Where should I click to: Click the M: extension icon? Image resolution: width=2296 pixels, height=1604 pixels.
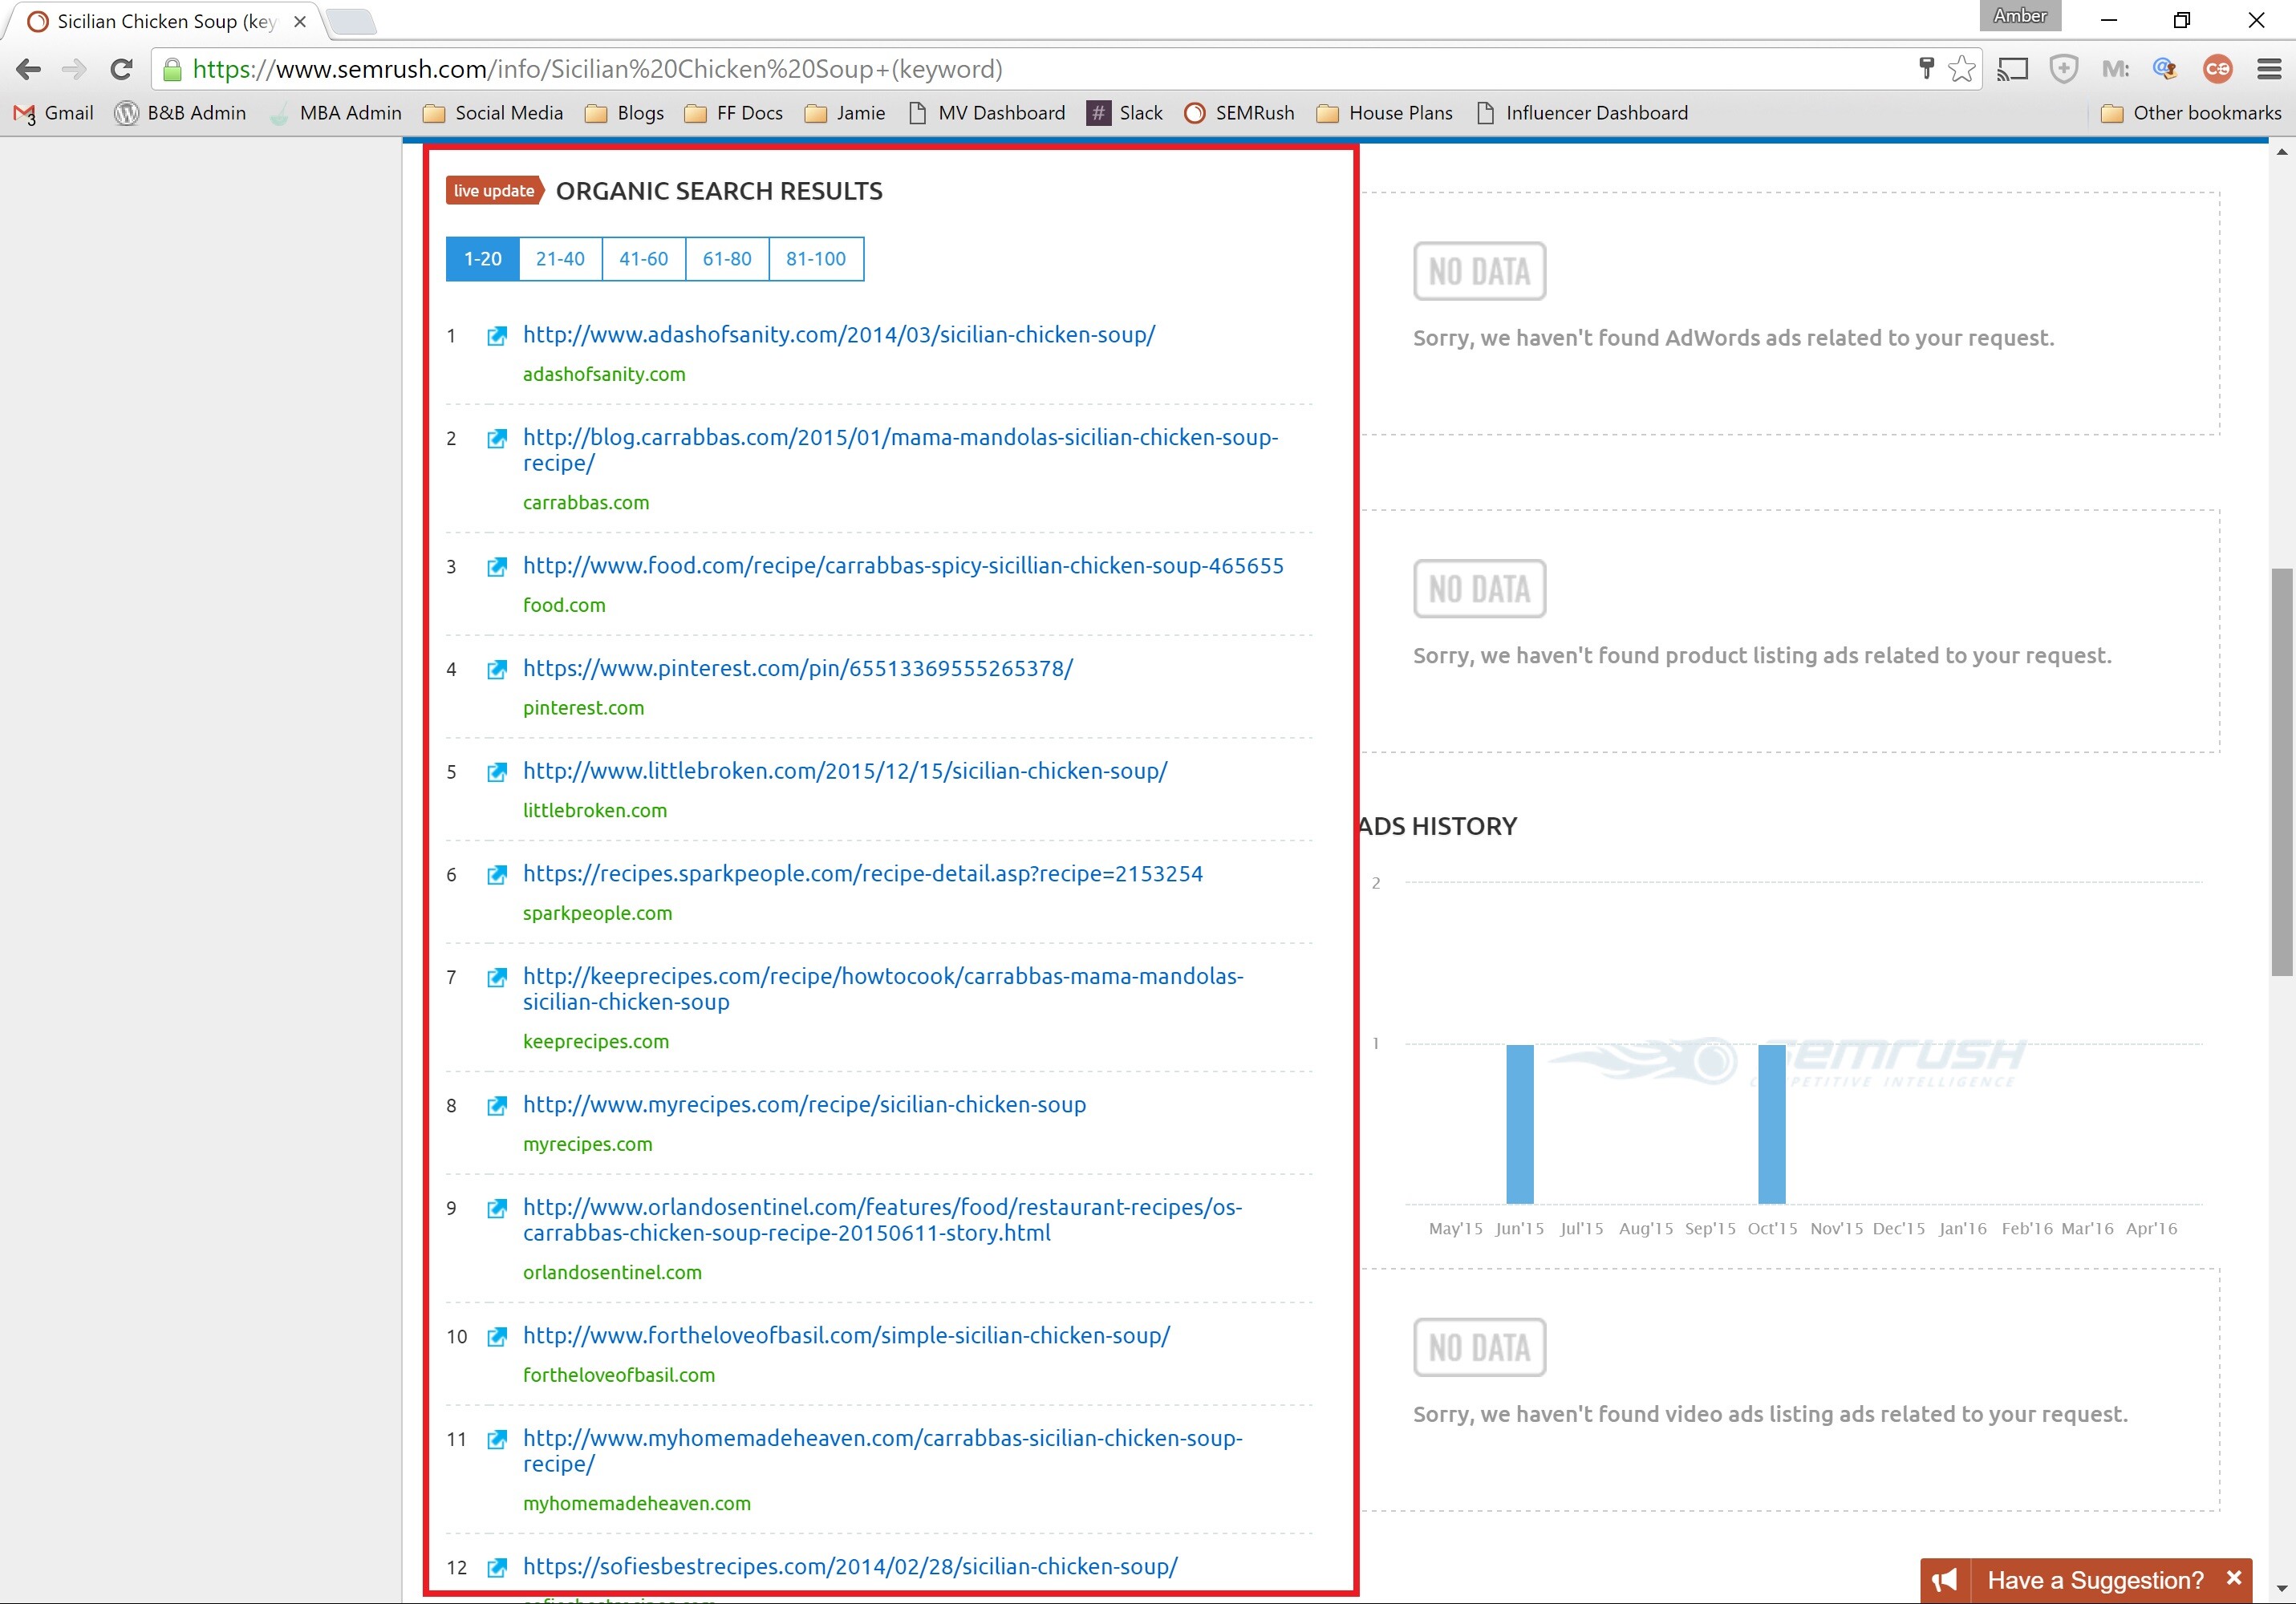pos(2115,69)
